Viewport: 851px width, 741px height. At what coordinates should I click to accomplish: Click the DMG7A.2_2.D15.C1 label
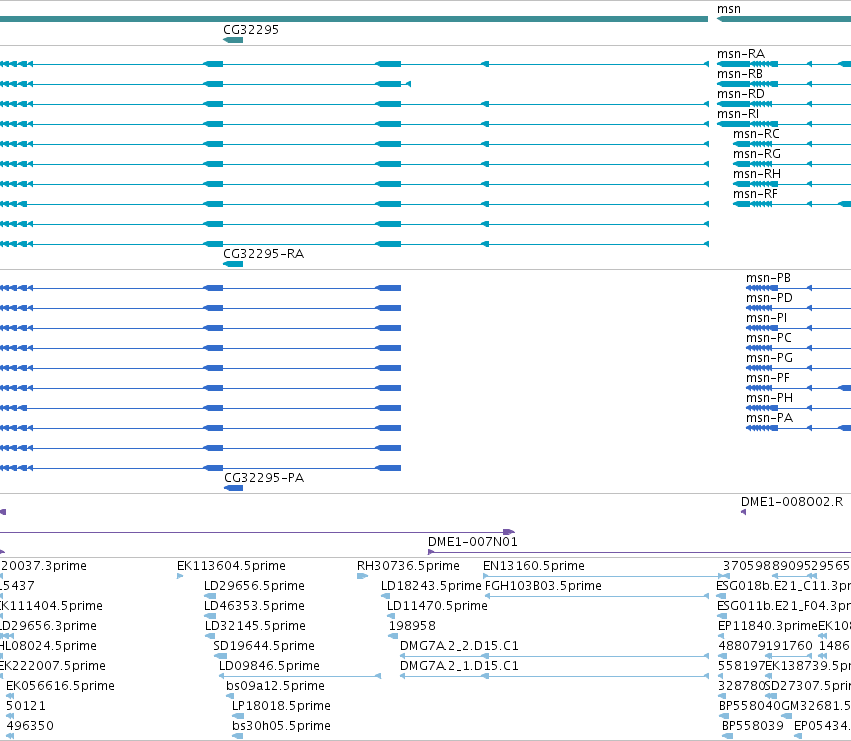pyautogui.click(x=459, y=647)
